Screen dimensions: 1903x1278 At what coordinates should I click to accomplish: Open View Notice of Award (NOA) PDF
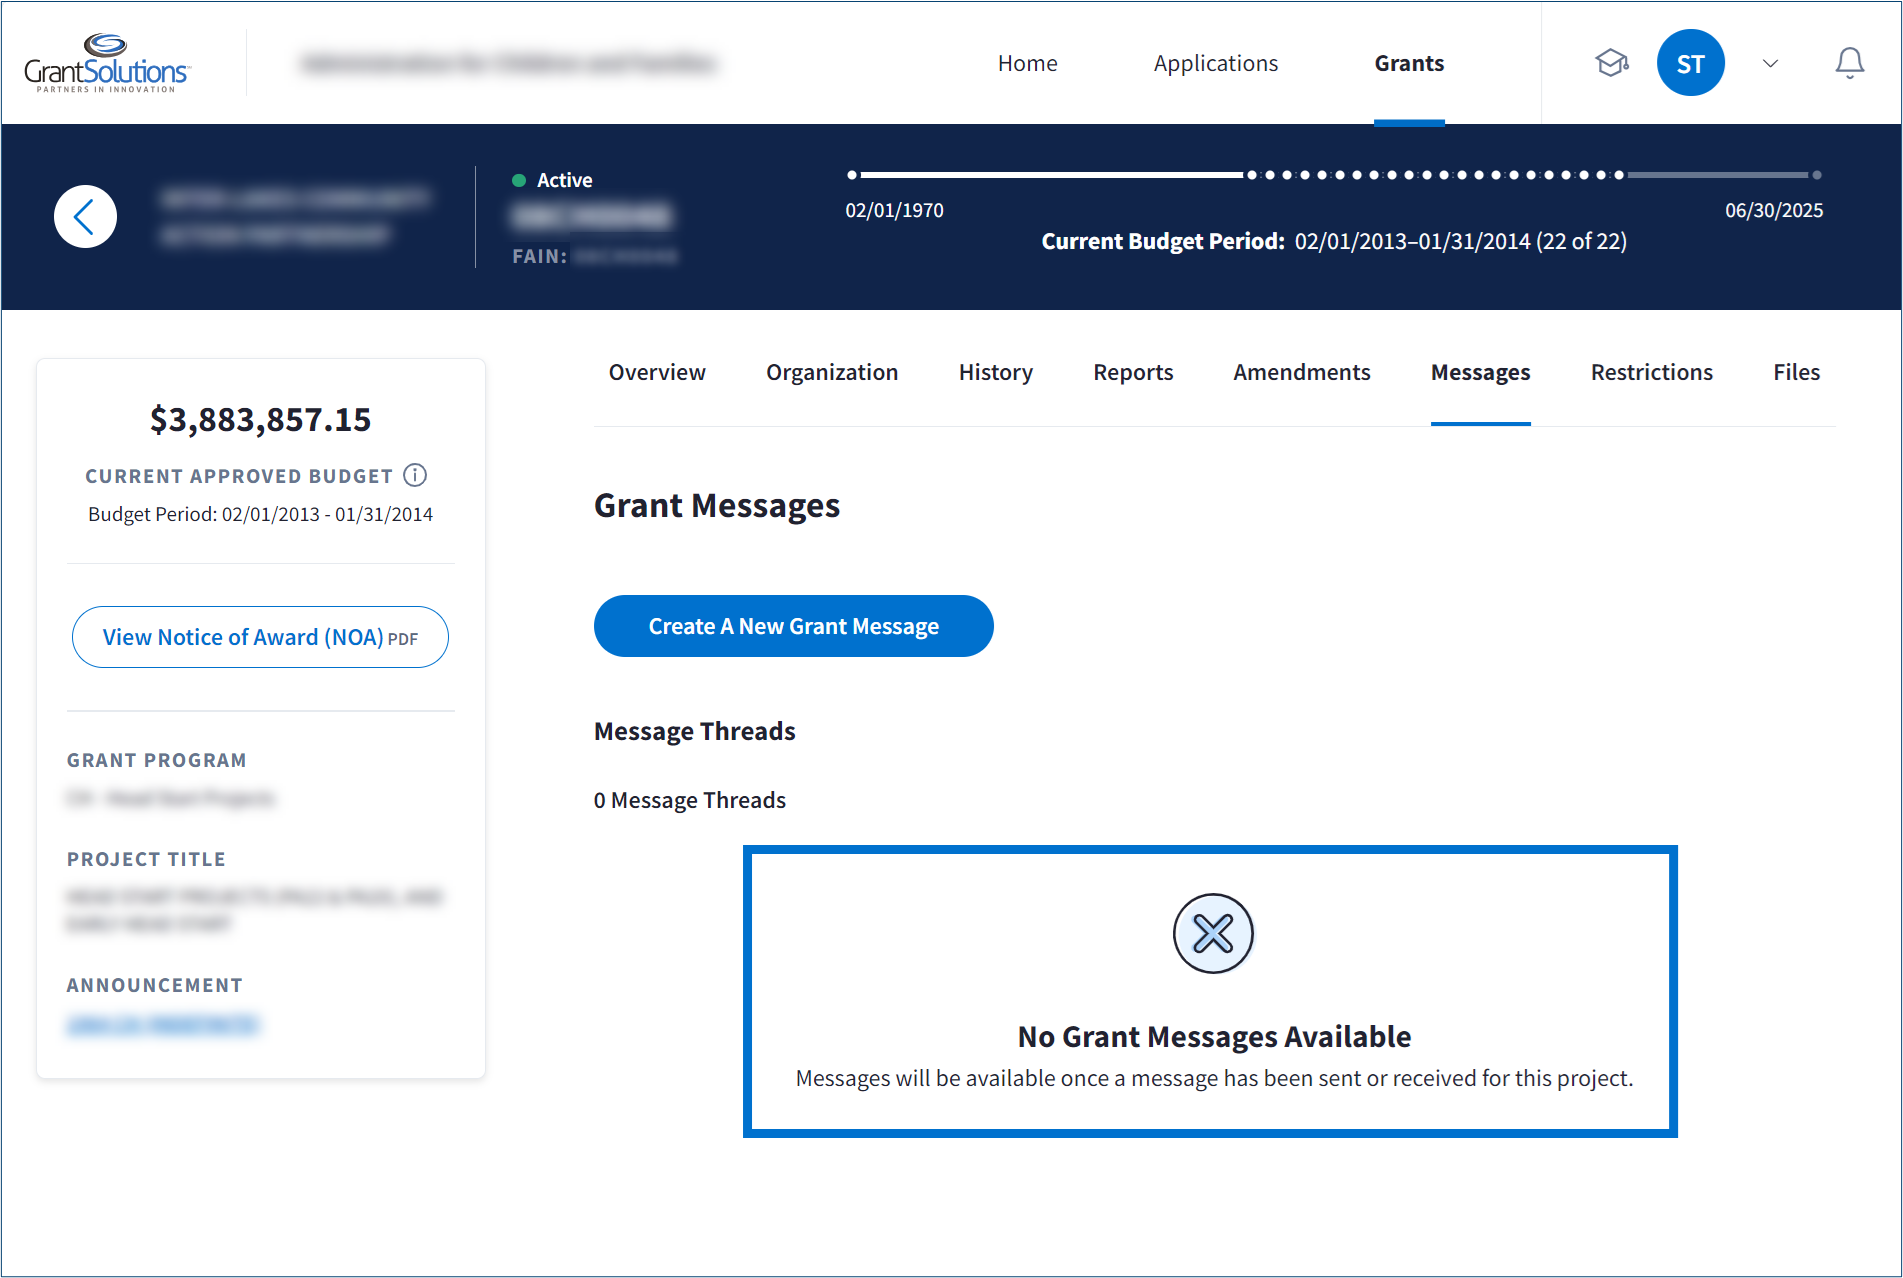(x=260, y=637)
